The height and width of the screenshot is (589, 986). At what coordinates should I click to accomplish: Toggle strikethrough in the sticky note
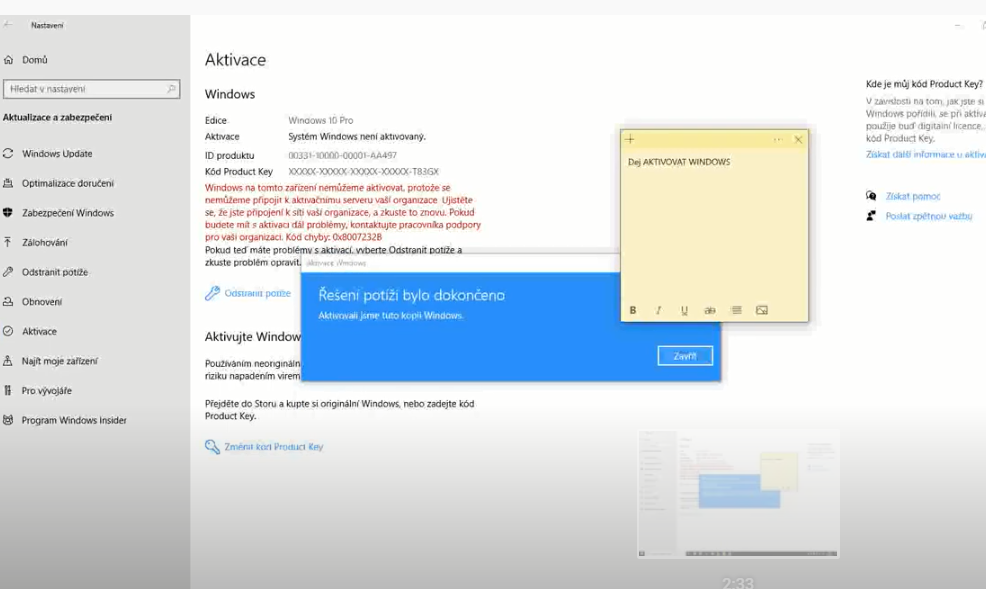pos(710,310)
